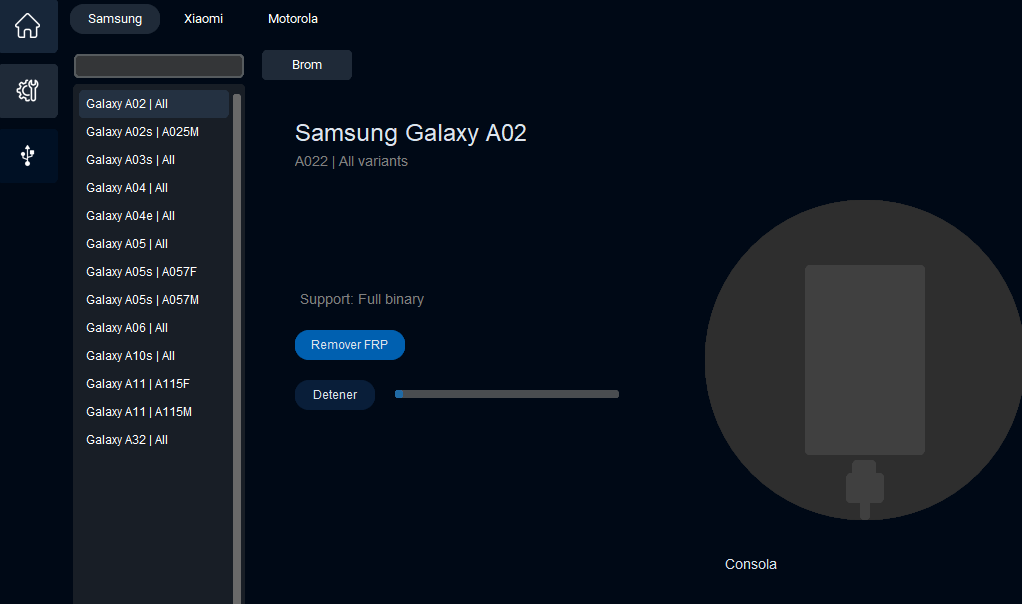Switch to the Xiaomi tab
The height and width of the screenshot is (604, 1022).
click(203, 19)
